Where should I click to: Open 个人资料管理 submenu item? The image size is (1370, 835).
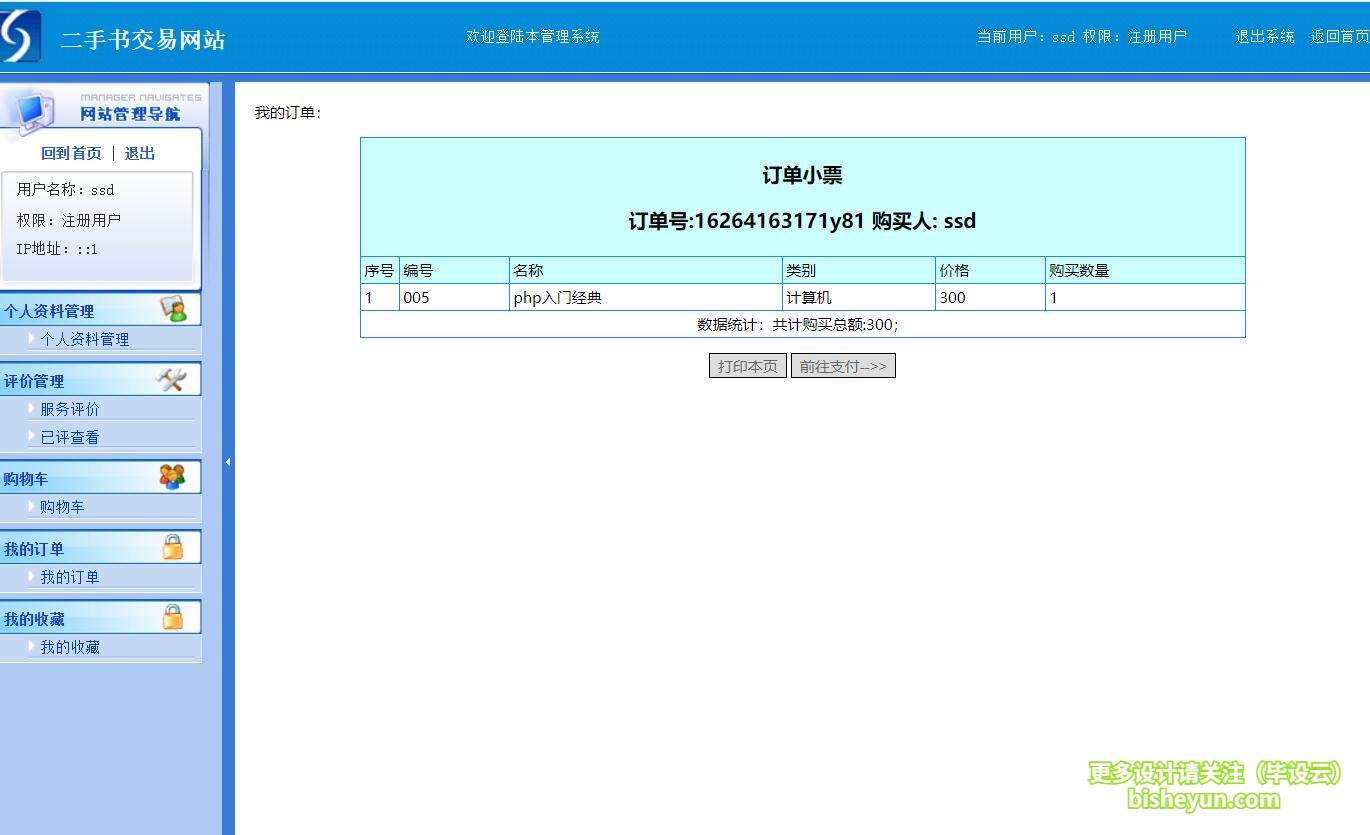pyautogui.click(x=85, y=339)
